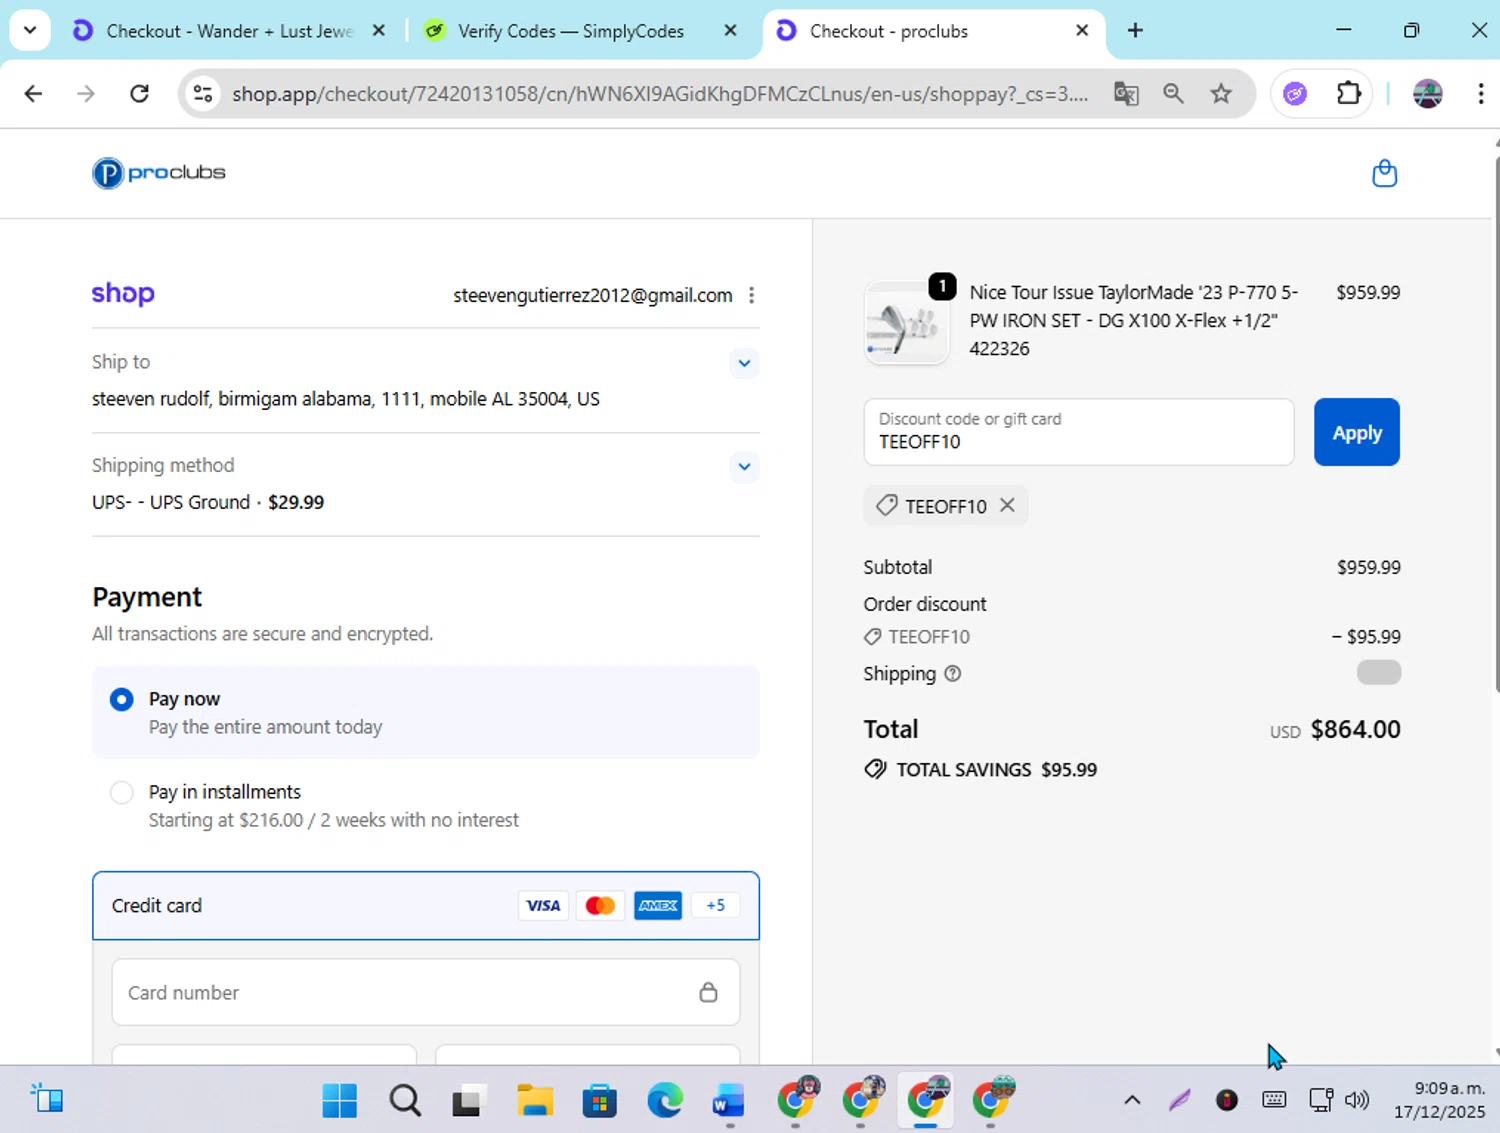View site information icon in address bar
The image size is (1500, 1133).
click(203, 94)
